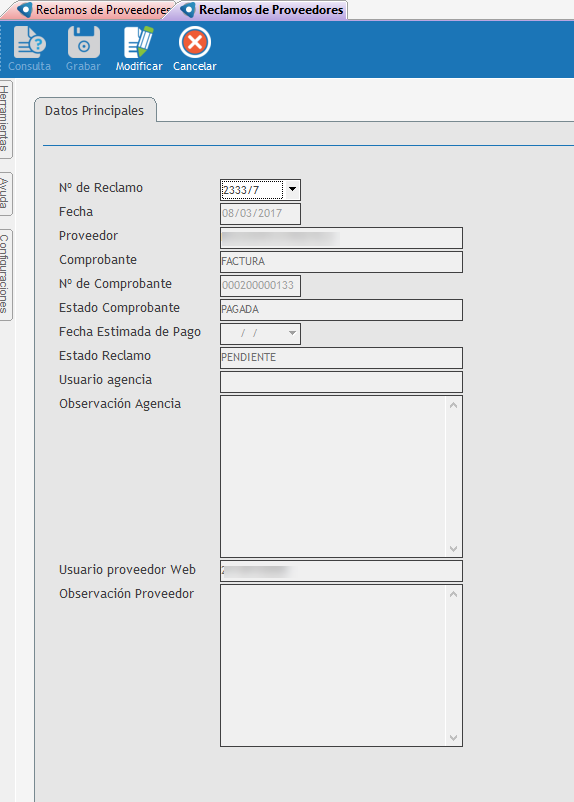Click the Observación Proveedor text area
Viewport: 574px width, 802px height.
tap(333, 665)
